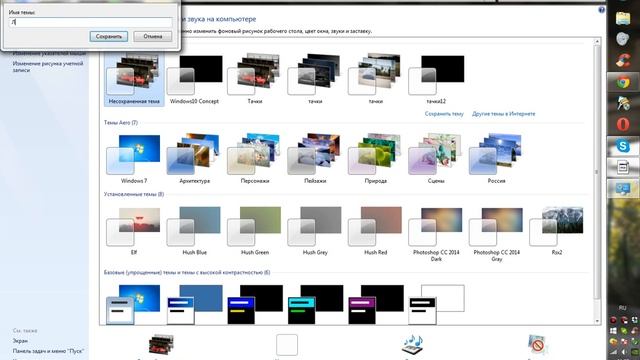Click Отмена button in theme name dialog
This screenshot has height=360, width=640.
pyautogui.click(x=153, y=36)
